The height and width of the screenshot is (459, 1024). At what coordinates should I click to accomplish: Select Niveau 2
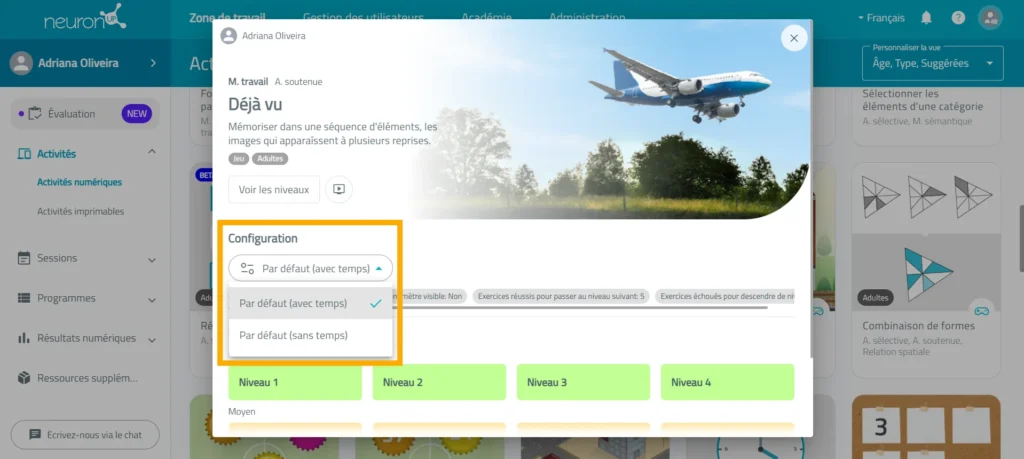pos(440,382)
